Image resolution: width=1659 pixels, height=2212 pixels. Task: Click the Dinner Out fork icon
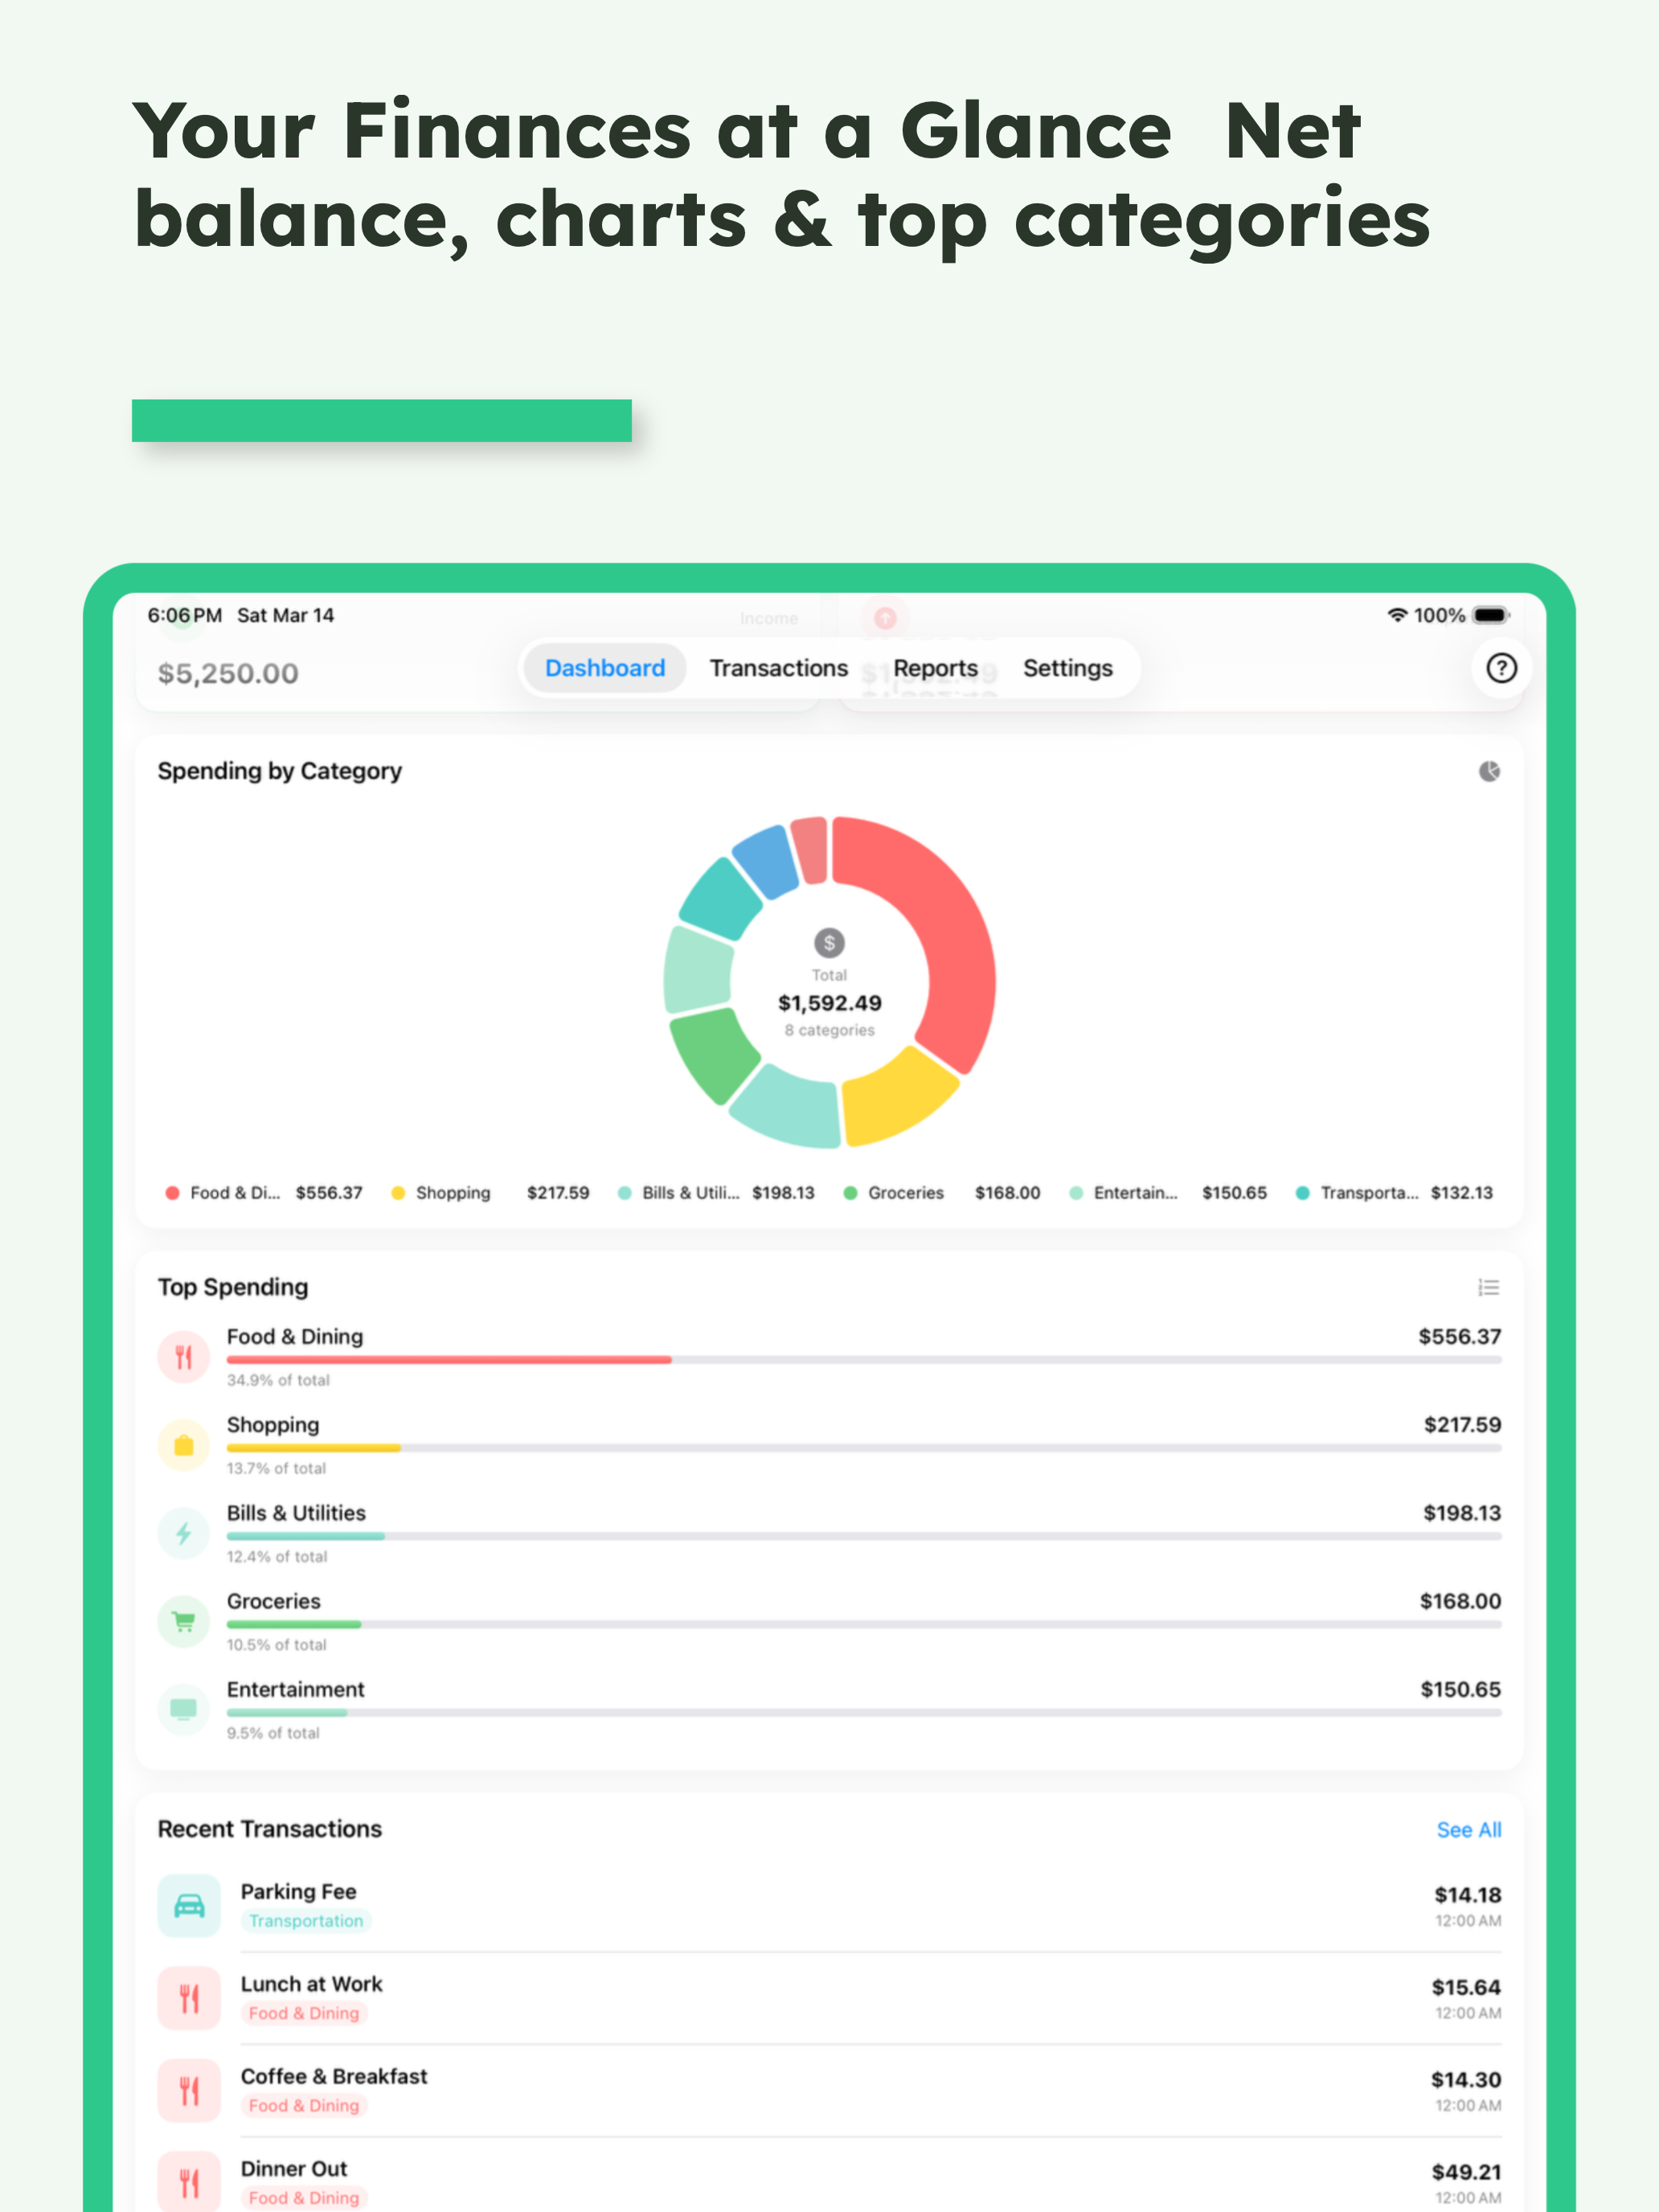coord(189,2182)
